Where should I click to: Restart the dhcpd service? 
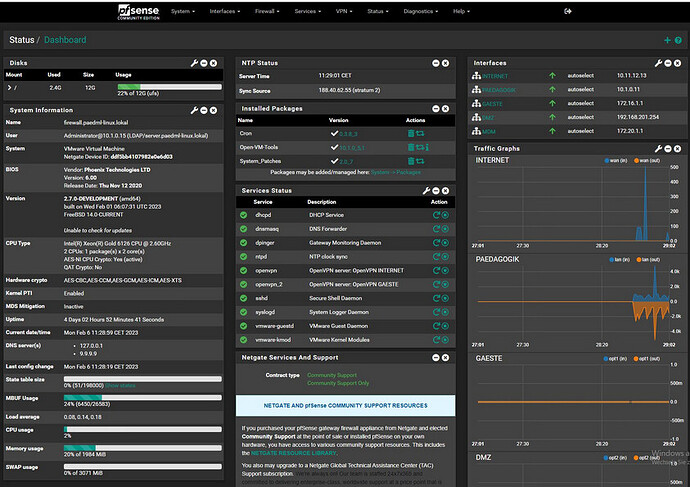435,214
